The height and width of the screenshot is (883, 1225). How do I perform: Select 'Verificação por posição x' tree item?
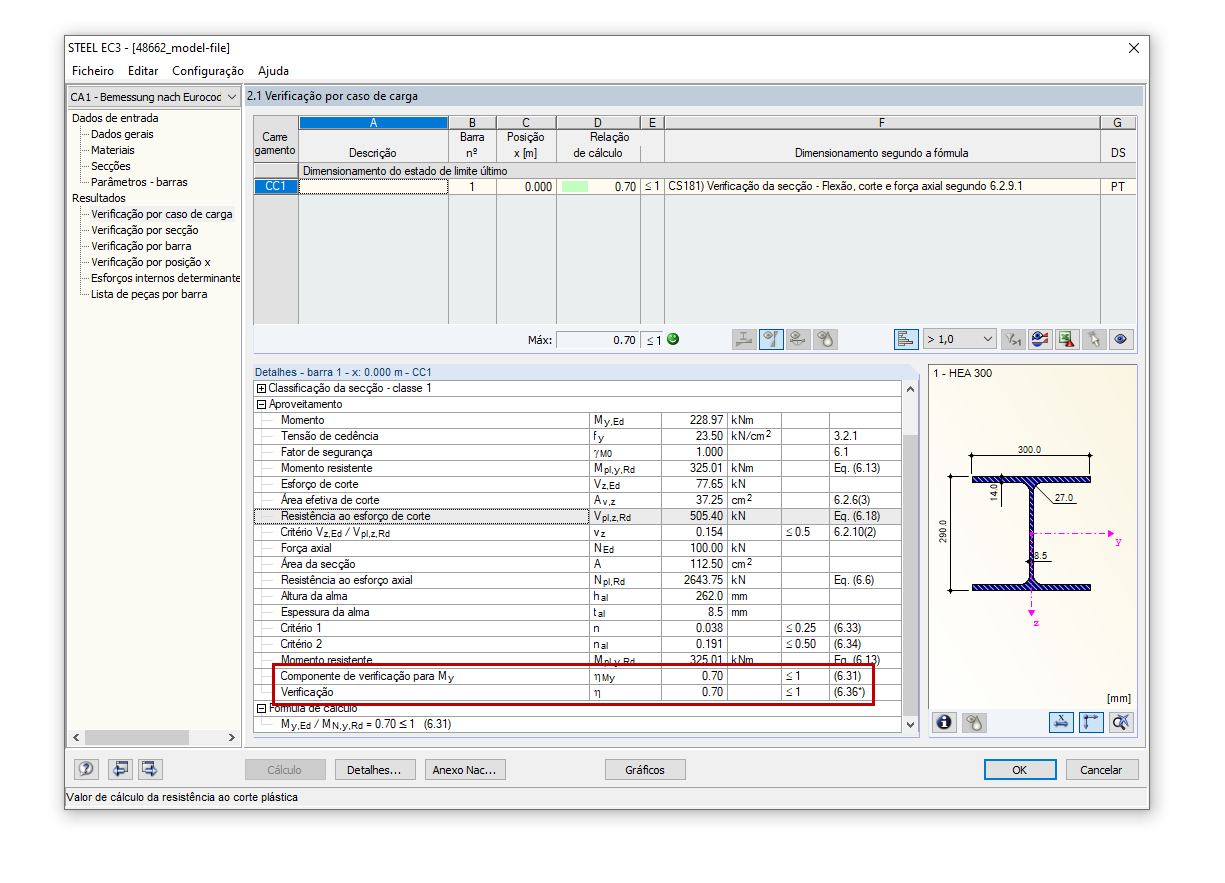click(x=150, y=262)
